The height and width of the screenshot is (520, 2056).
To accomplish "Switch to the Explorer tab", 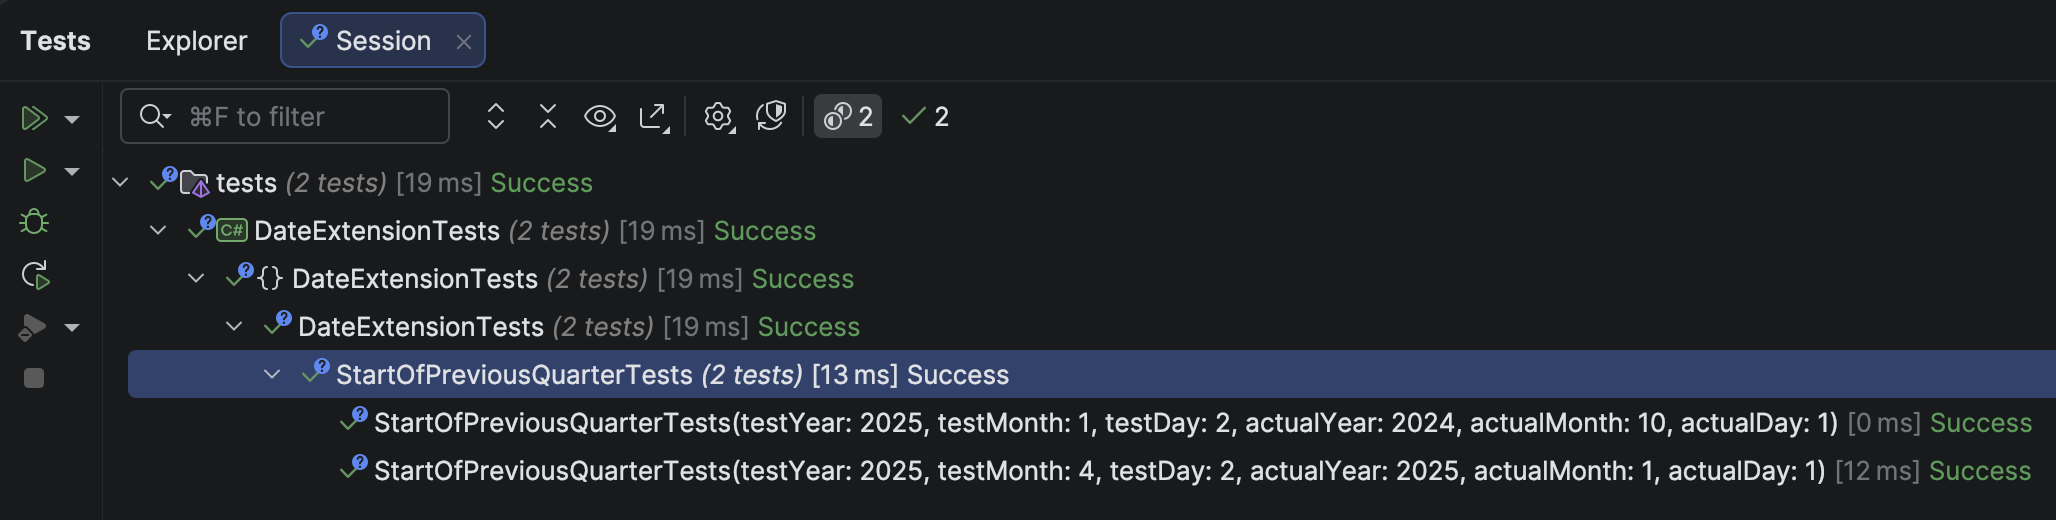I will (196, 41).
